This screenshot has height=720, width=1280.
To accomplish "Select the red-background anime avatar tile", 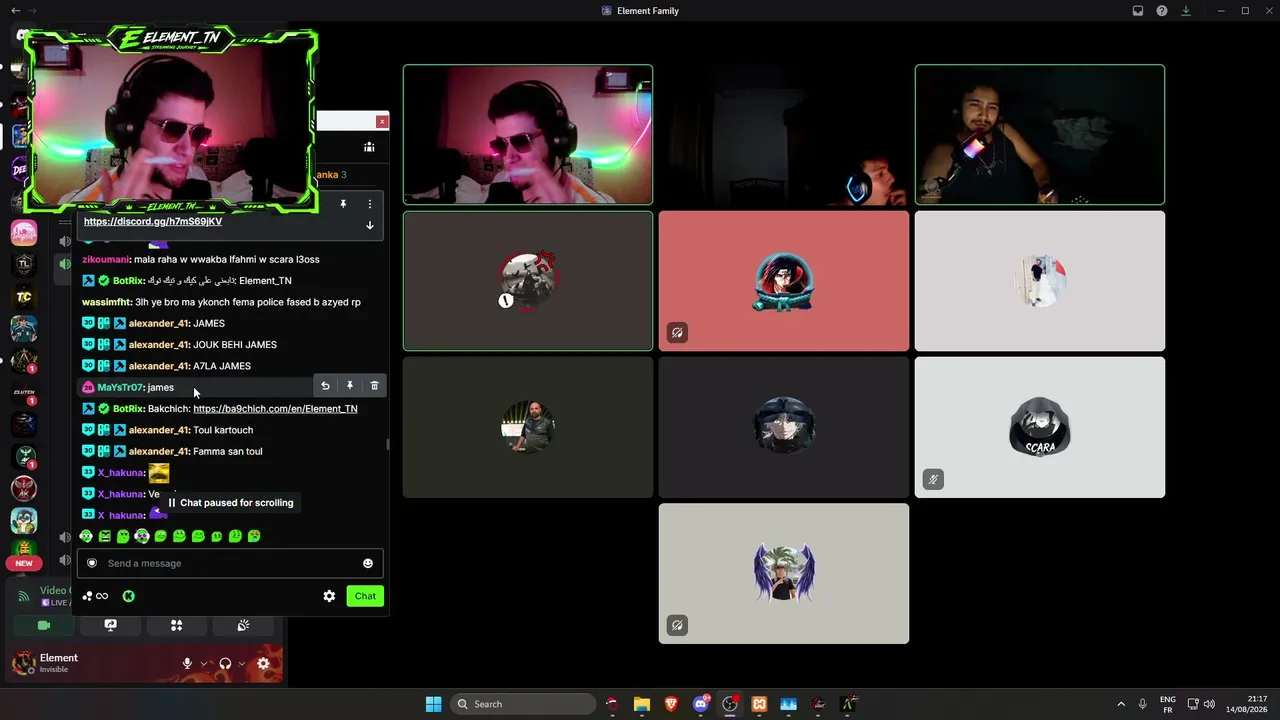I will (x=784, y=281).
